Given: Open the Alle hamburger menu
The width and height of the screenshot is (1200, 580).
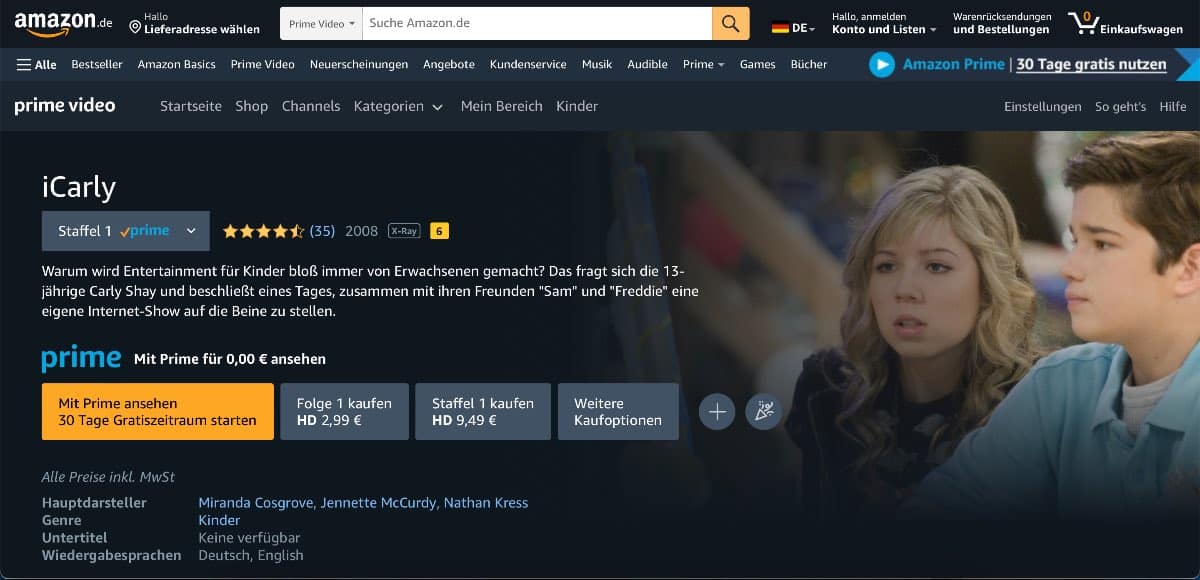Looking at the screenshot, I should tap(36, 64).
